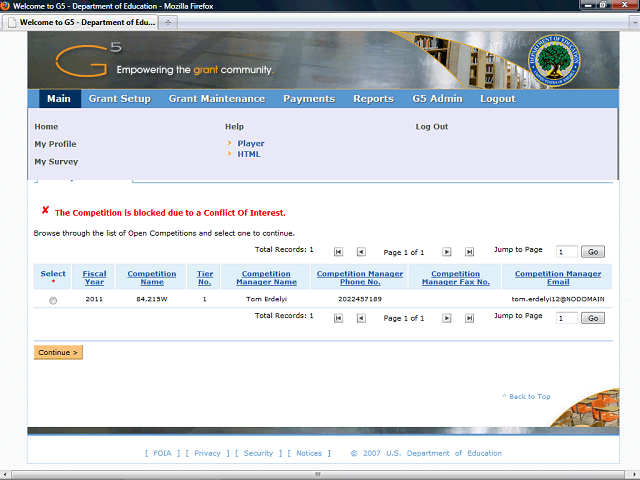The width and height of the screenshot is (640, 480).
Task: Open the Player help link
Action: pos(251,143)
